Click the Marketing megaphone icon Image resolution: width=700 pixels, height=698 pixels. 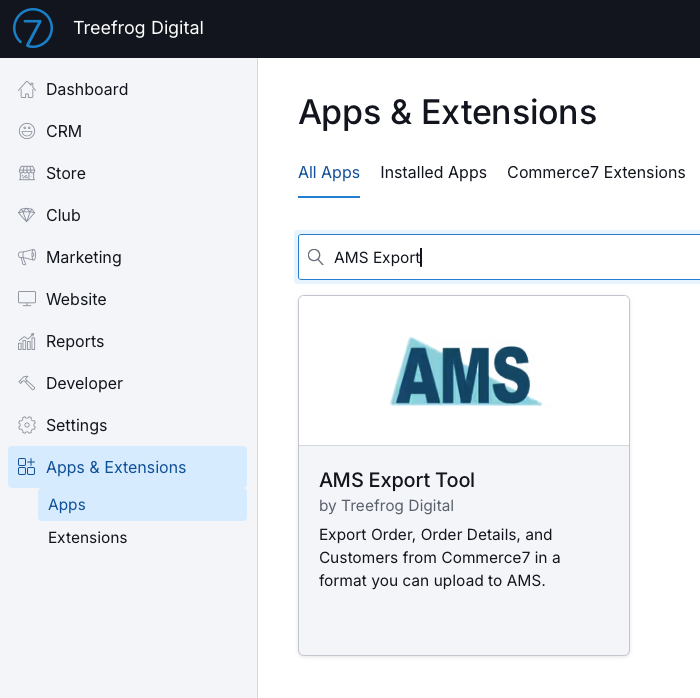tap(27, 257)
